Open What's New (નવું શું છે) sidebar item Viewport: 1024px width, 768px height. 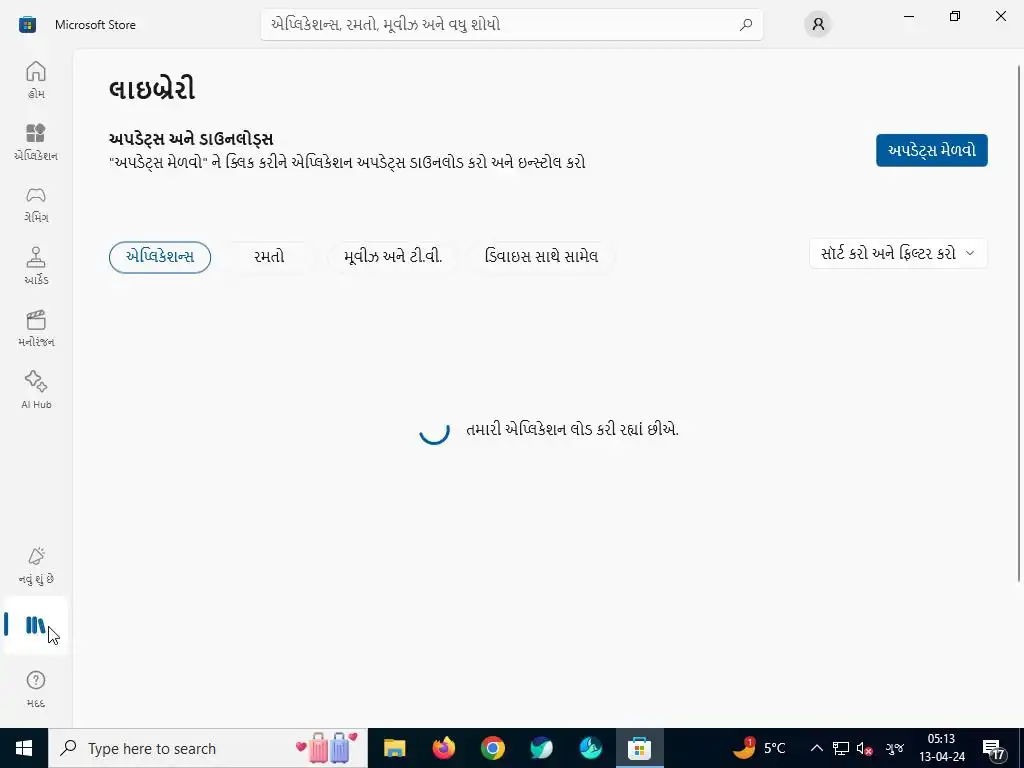[x=36, y=566]
